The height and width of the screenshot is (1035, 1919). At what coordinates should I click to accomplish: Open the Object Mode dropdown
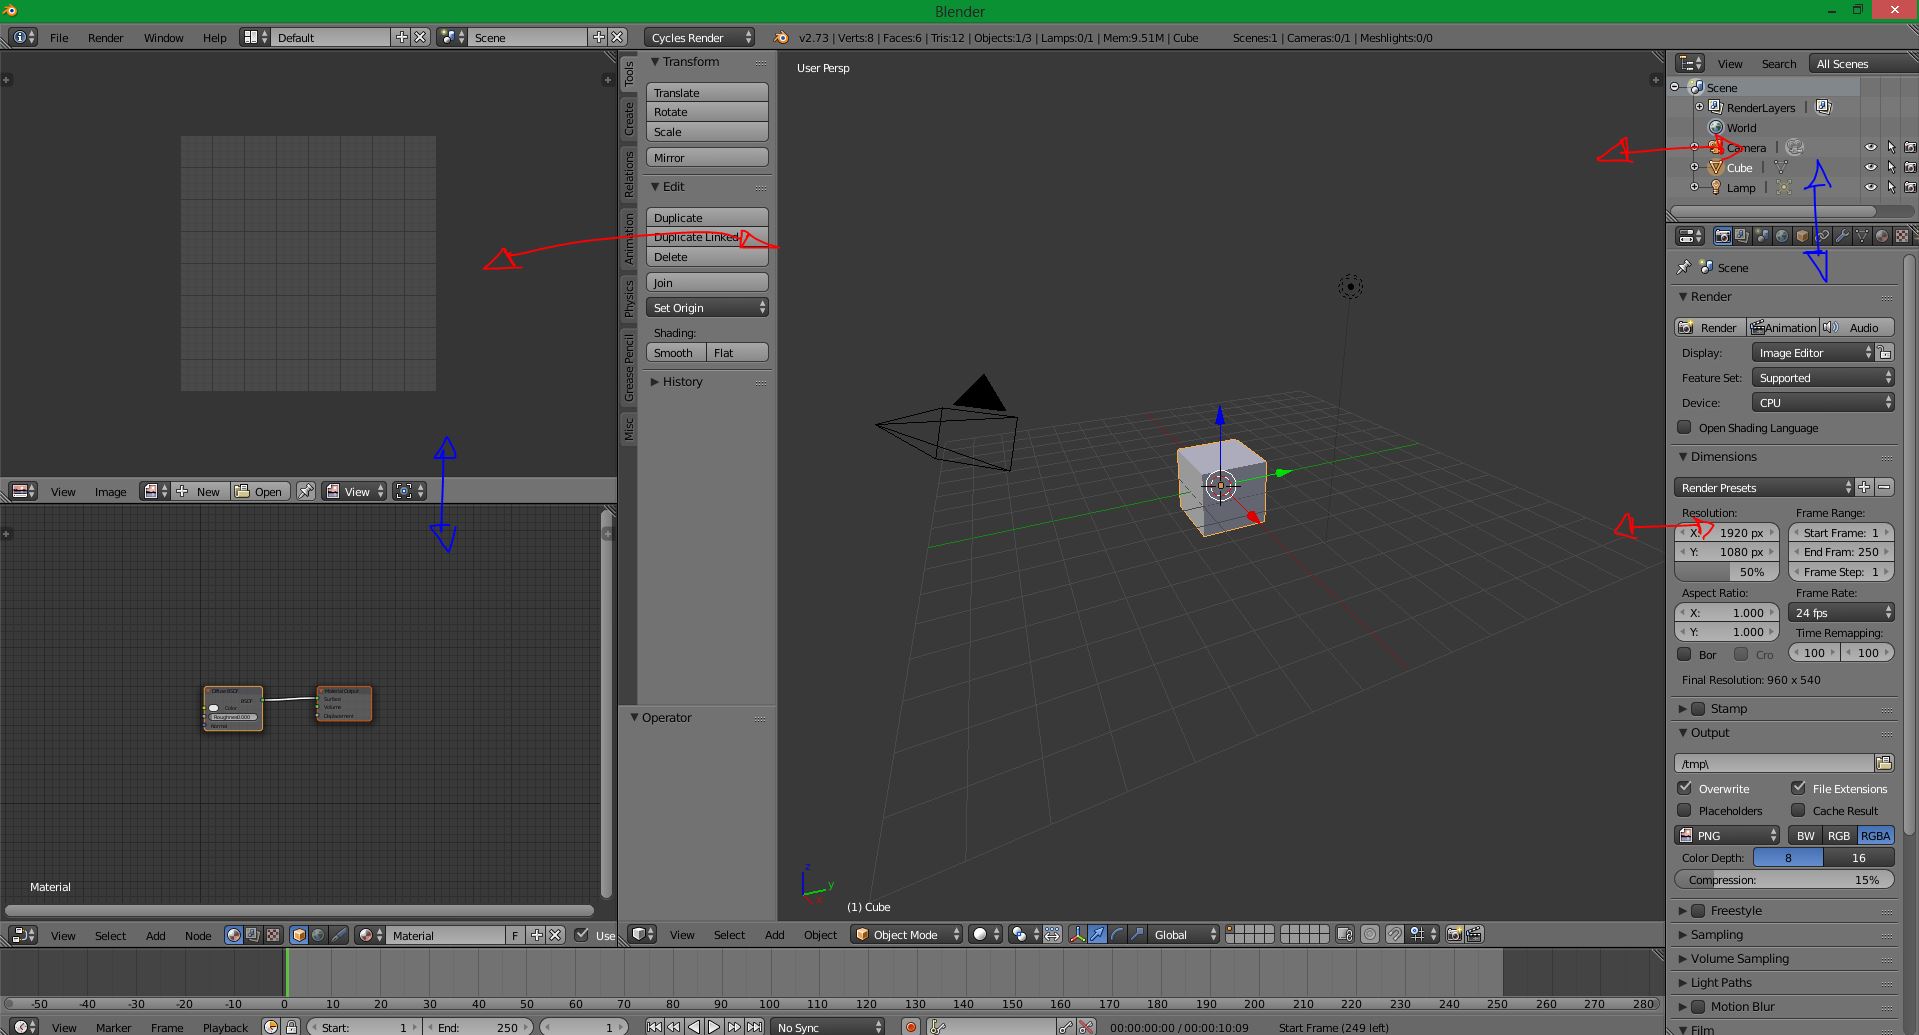tap(906, 934)
